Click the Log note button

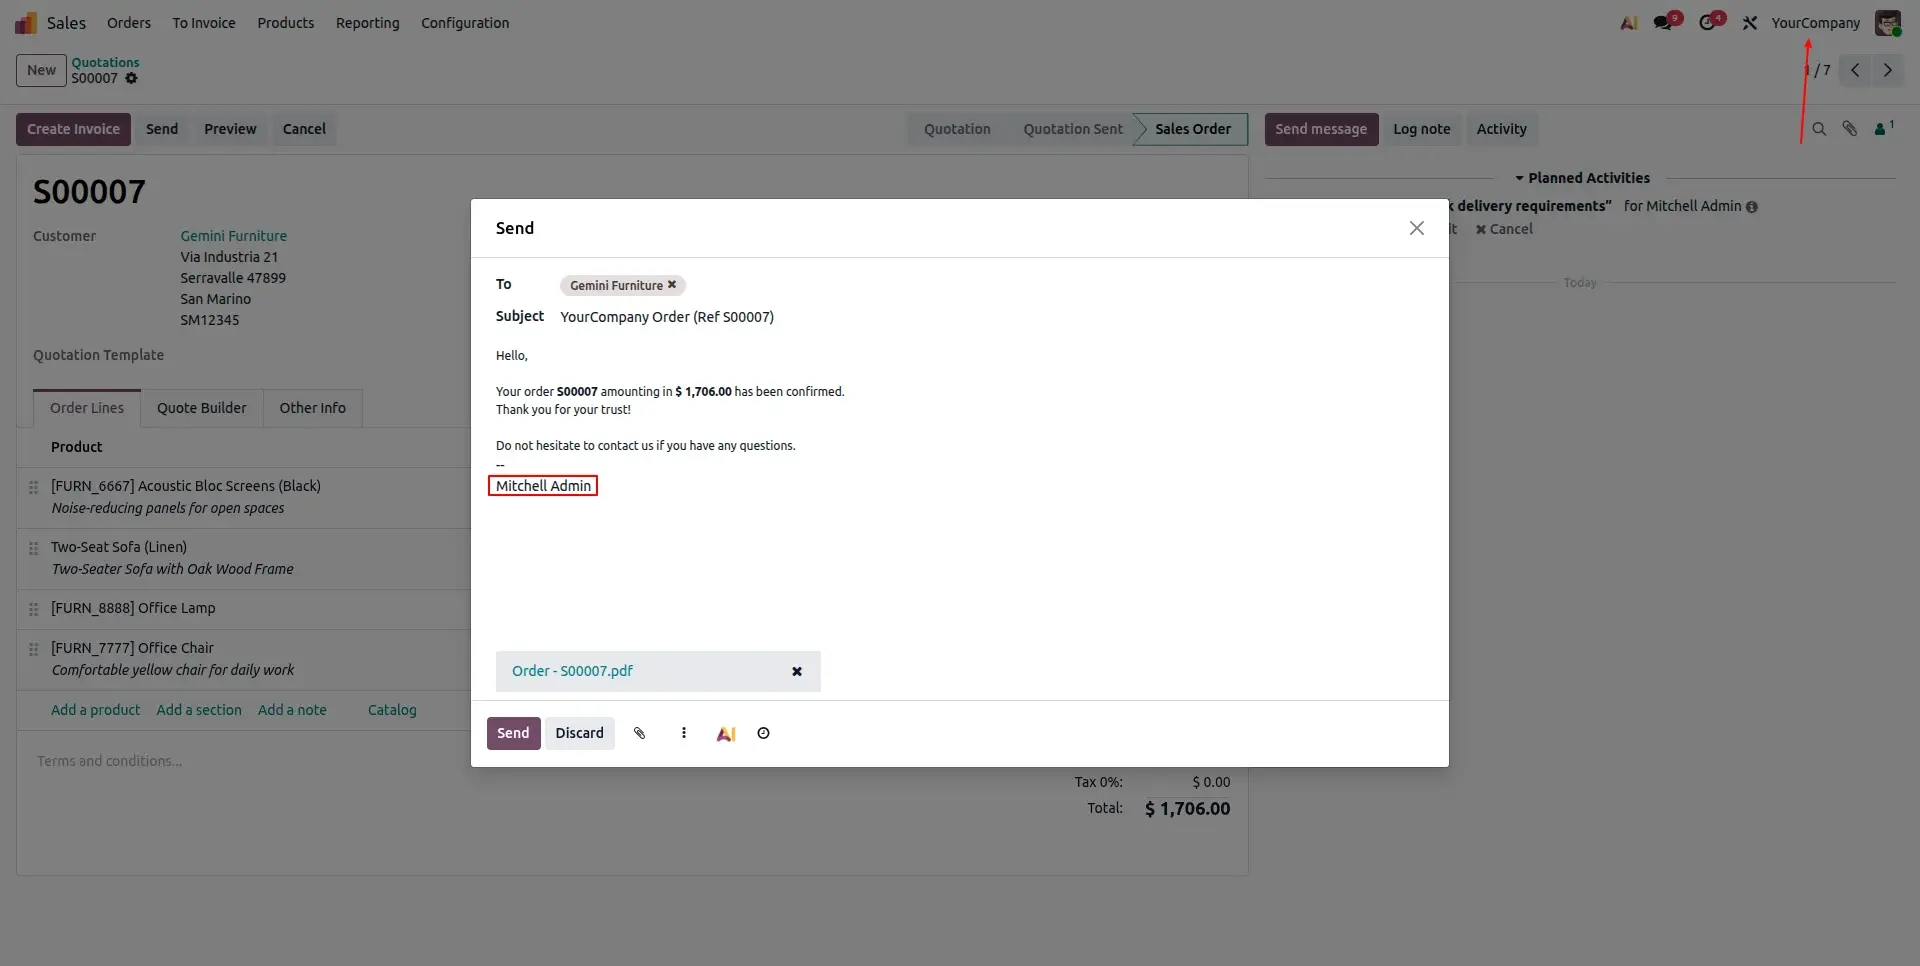[1421, 129]
